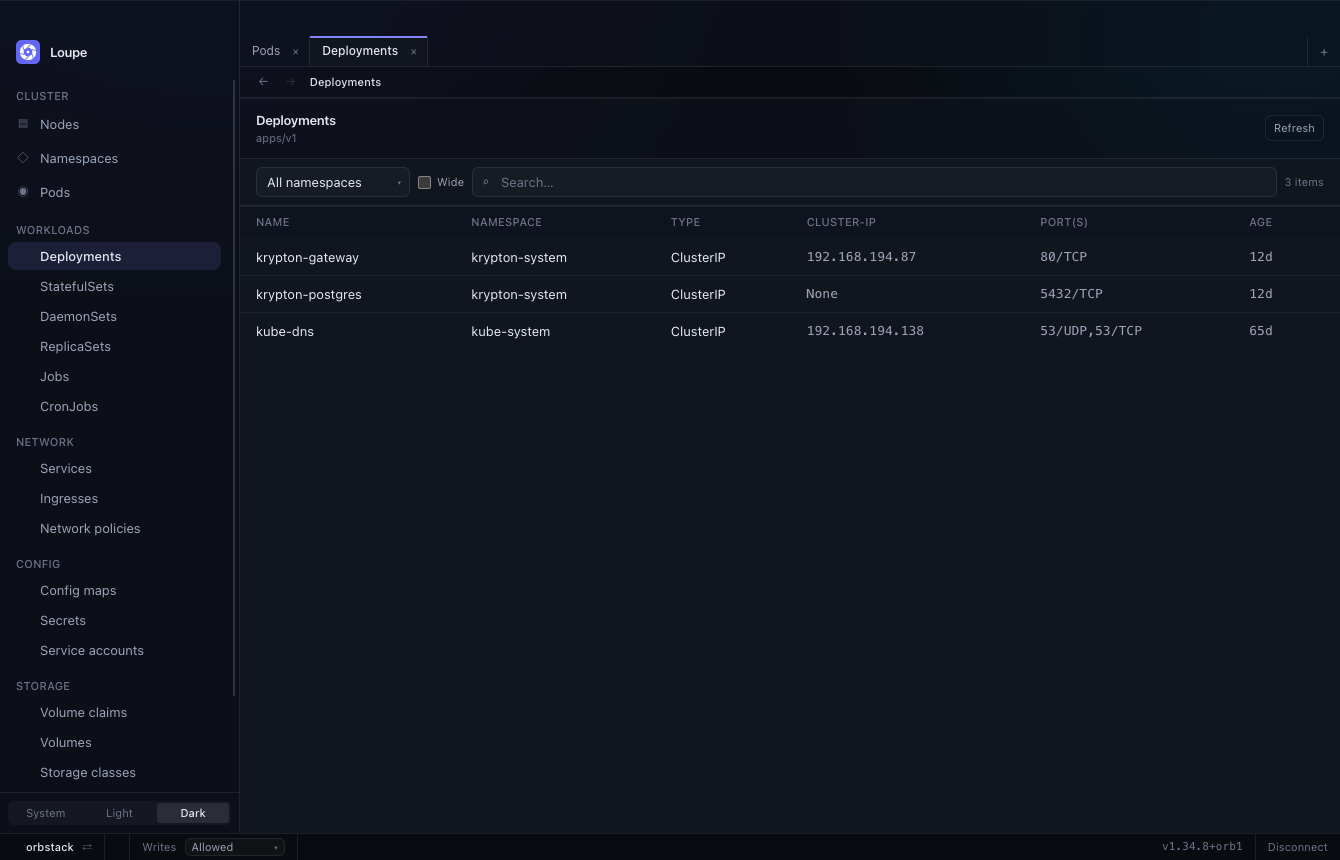The width and height of the screenshot is (1340, 860).
Task: Click the search magnifier icon
Action: [x=486, y=182]
